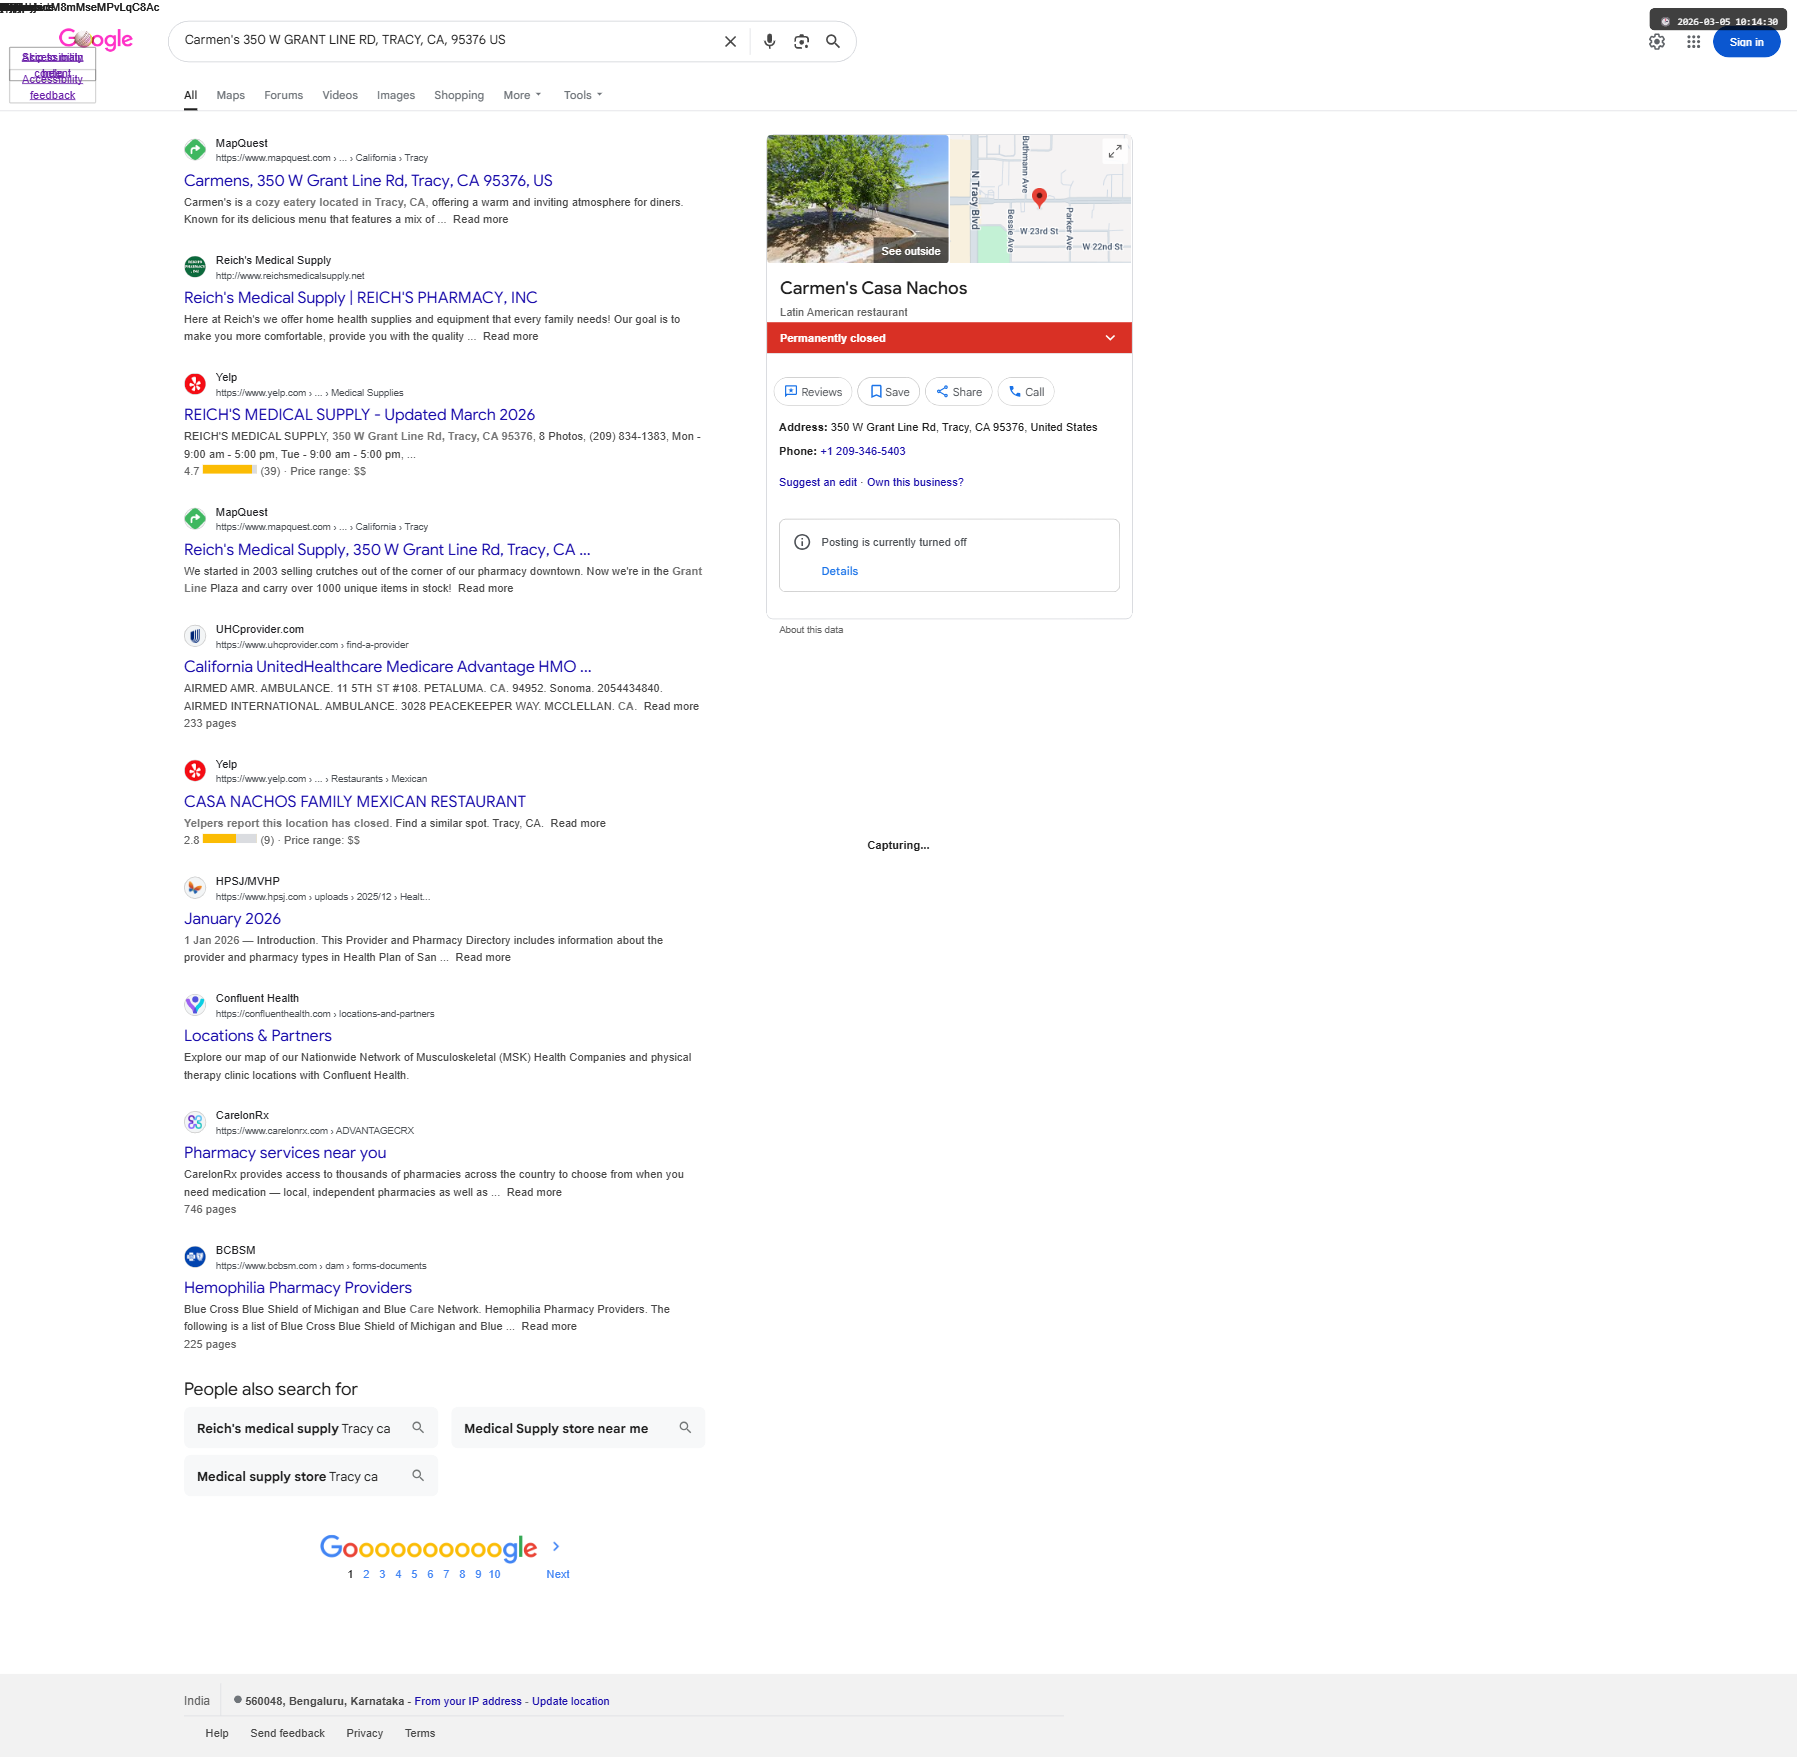The width and height of the screenshot is (1810, 1757).
Task: Open the More dropdown menu
Action: tap(522, 95)
